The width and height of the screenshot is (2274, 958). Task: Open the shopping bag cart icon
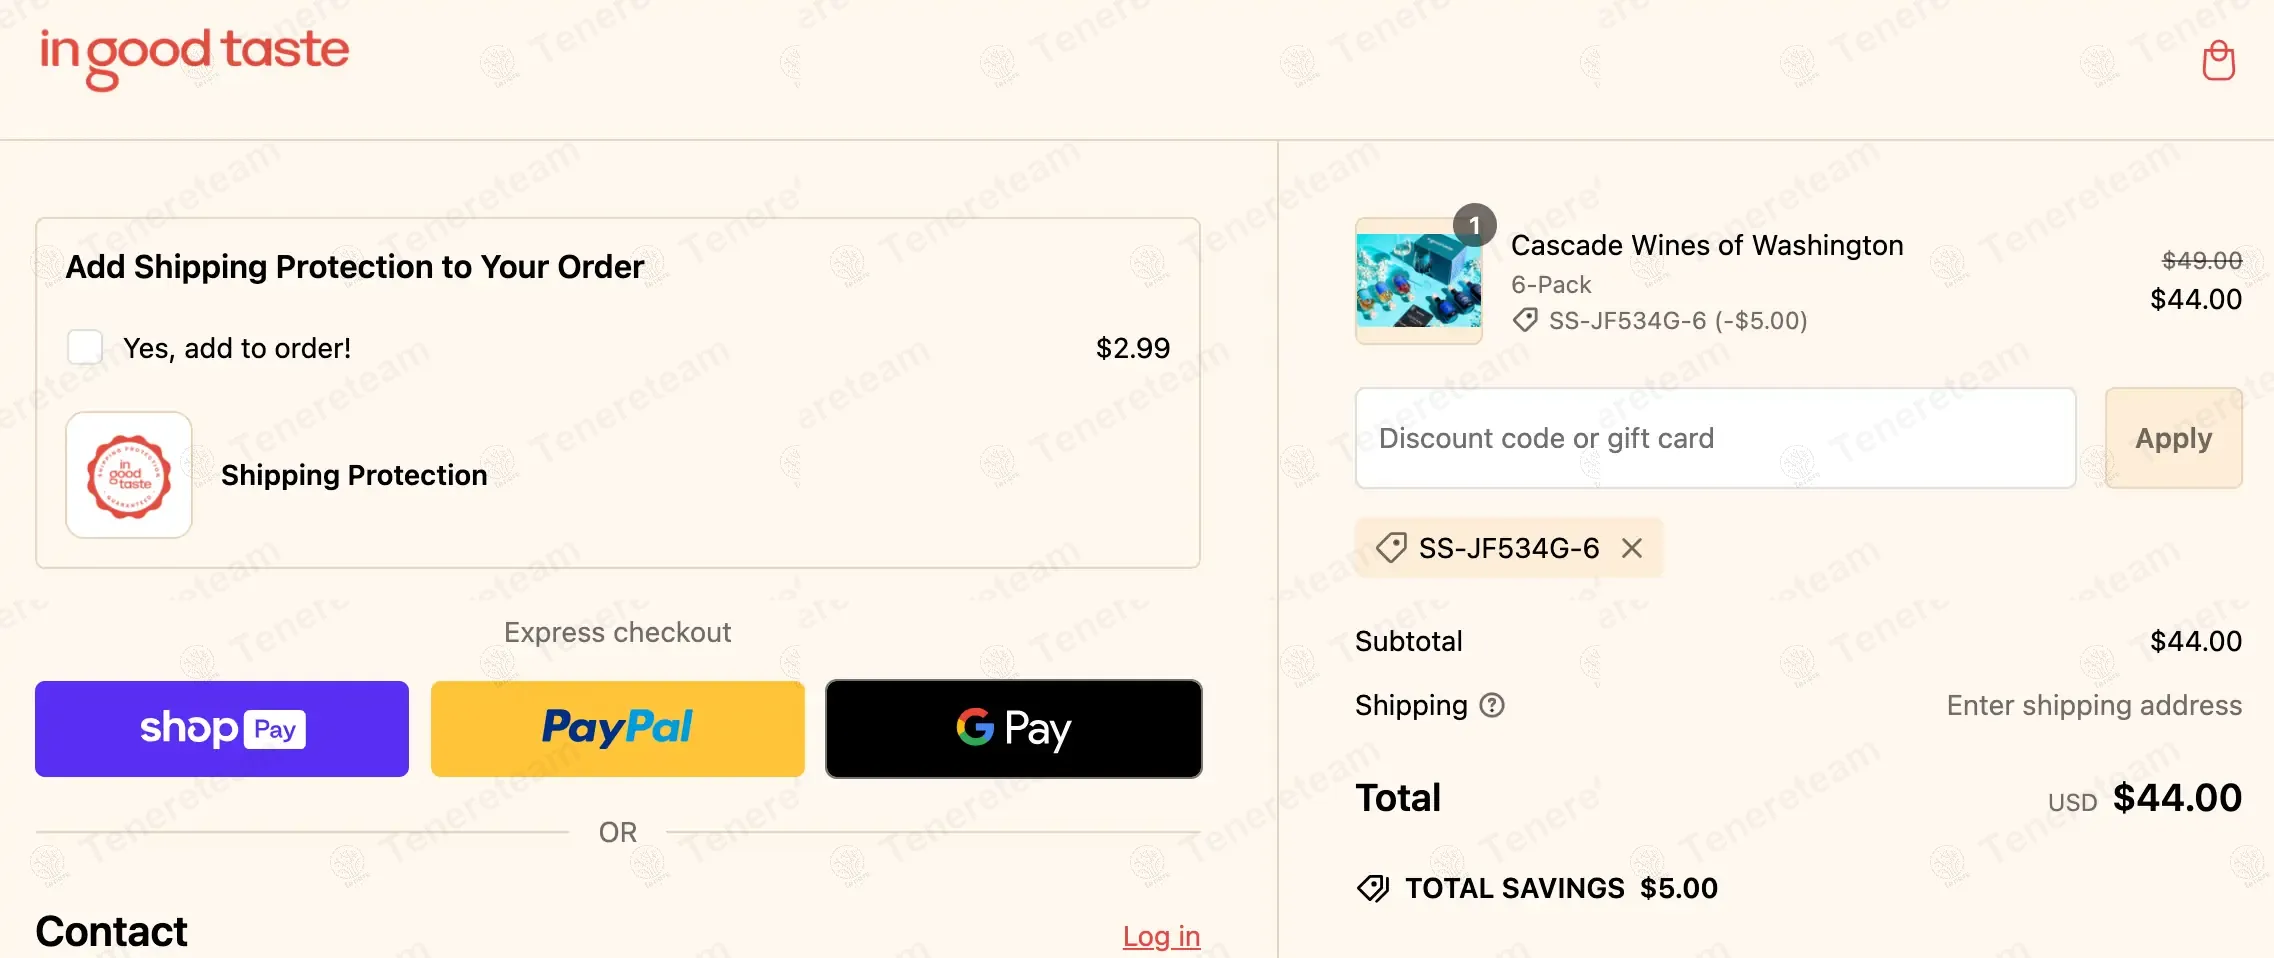pos(2218,61)
